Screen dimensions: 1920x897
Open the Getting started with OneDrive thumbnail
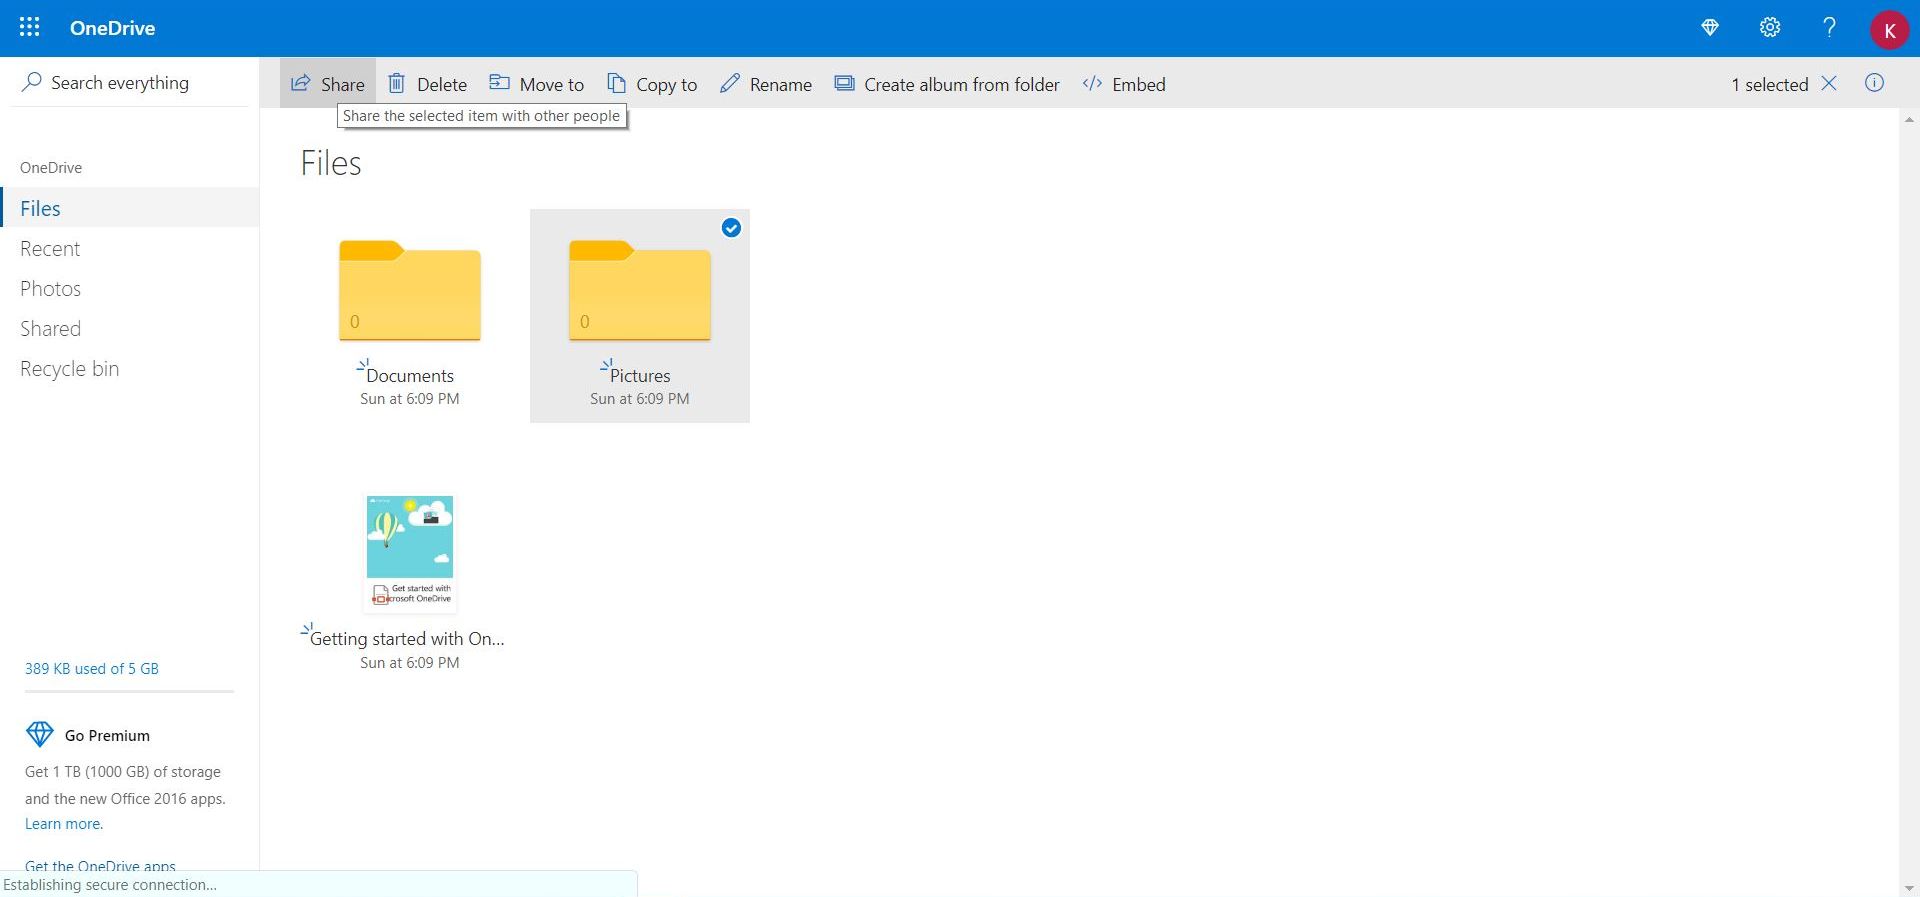(410, 552)
